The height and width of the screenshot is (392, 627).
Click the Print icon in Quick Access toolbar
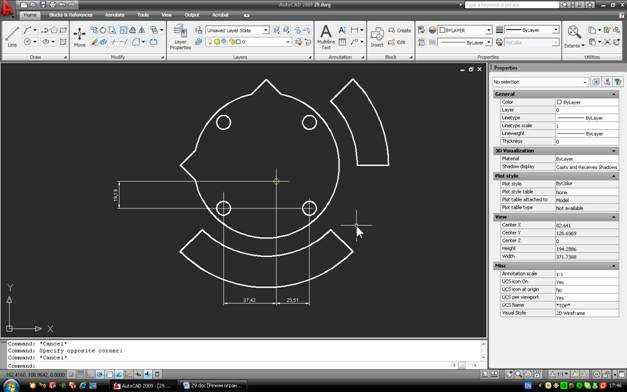(x=53, y=5)
